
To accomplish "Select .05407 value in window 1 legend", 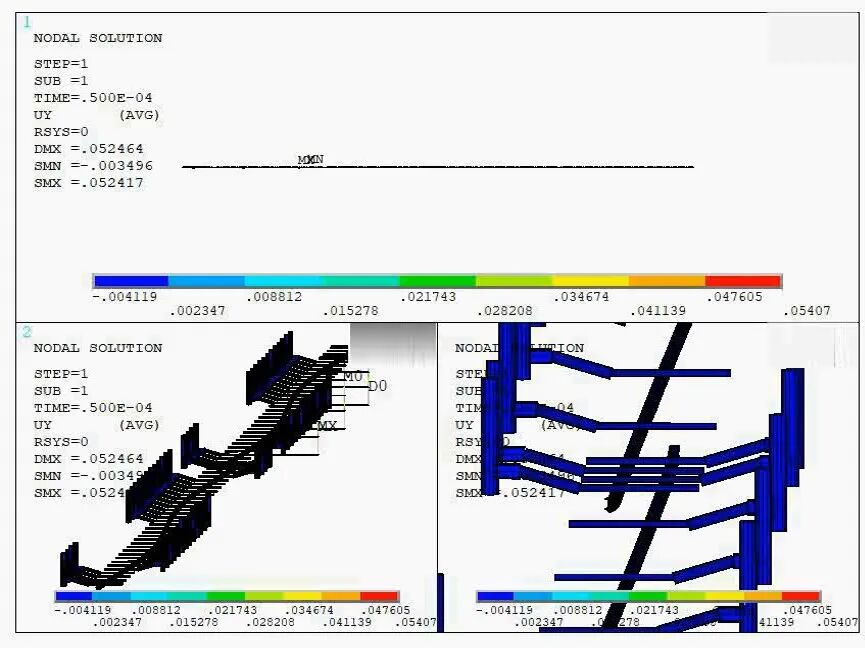I will point(807,311).
